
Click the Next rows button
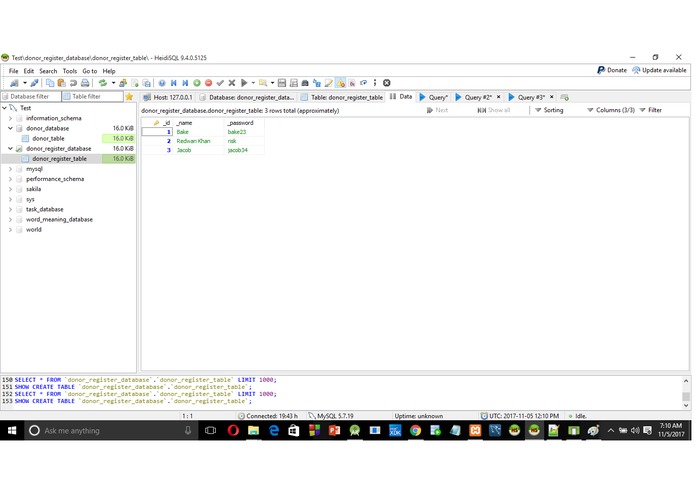[x=437, y=110]
